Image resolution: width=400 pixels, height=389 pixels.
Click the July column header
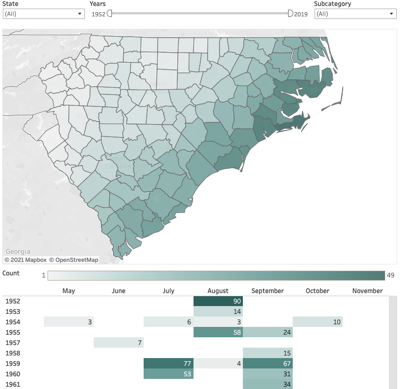pos(168,291)
